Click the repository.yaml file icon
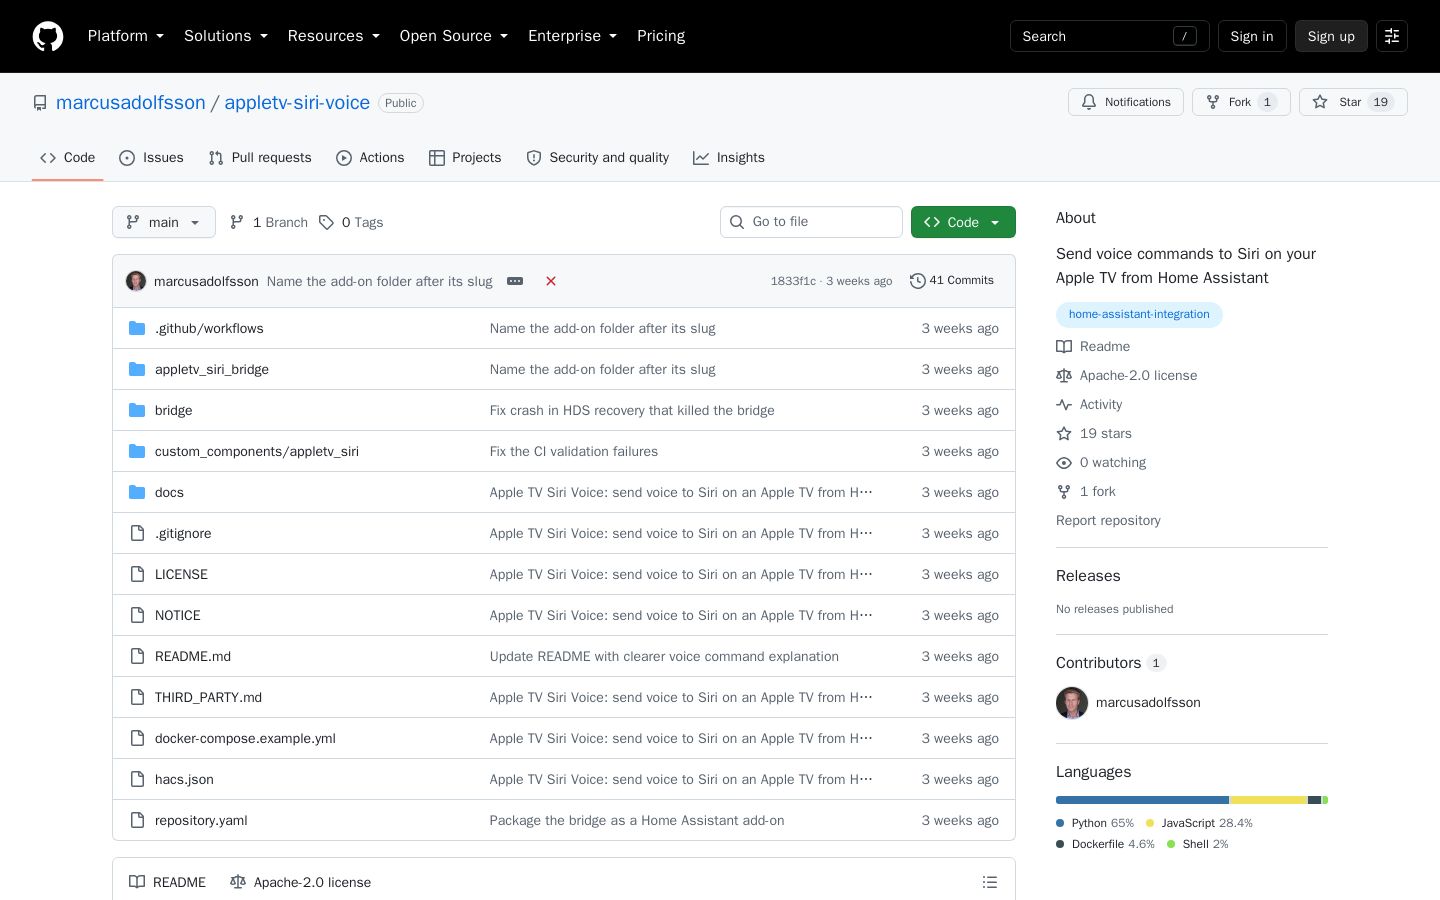 [137, 820]
